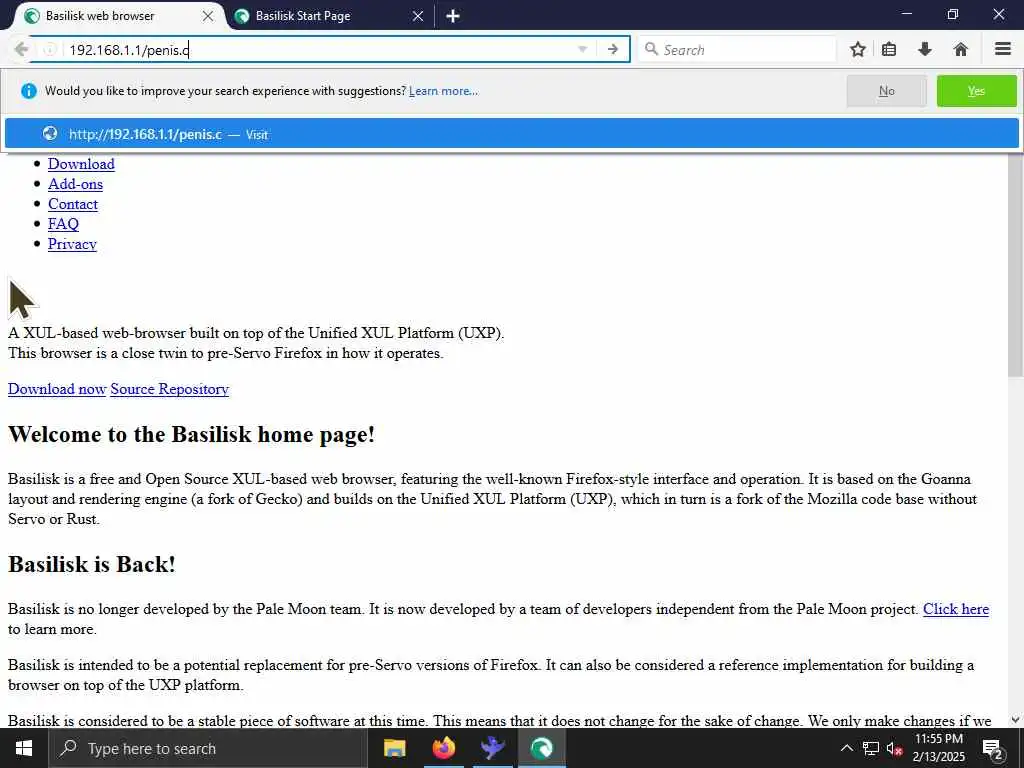Image resolution: width=1024 pixels, height=768 pixels.
Task: Accept search suggestions with Yes
Action: pos(976,91)
